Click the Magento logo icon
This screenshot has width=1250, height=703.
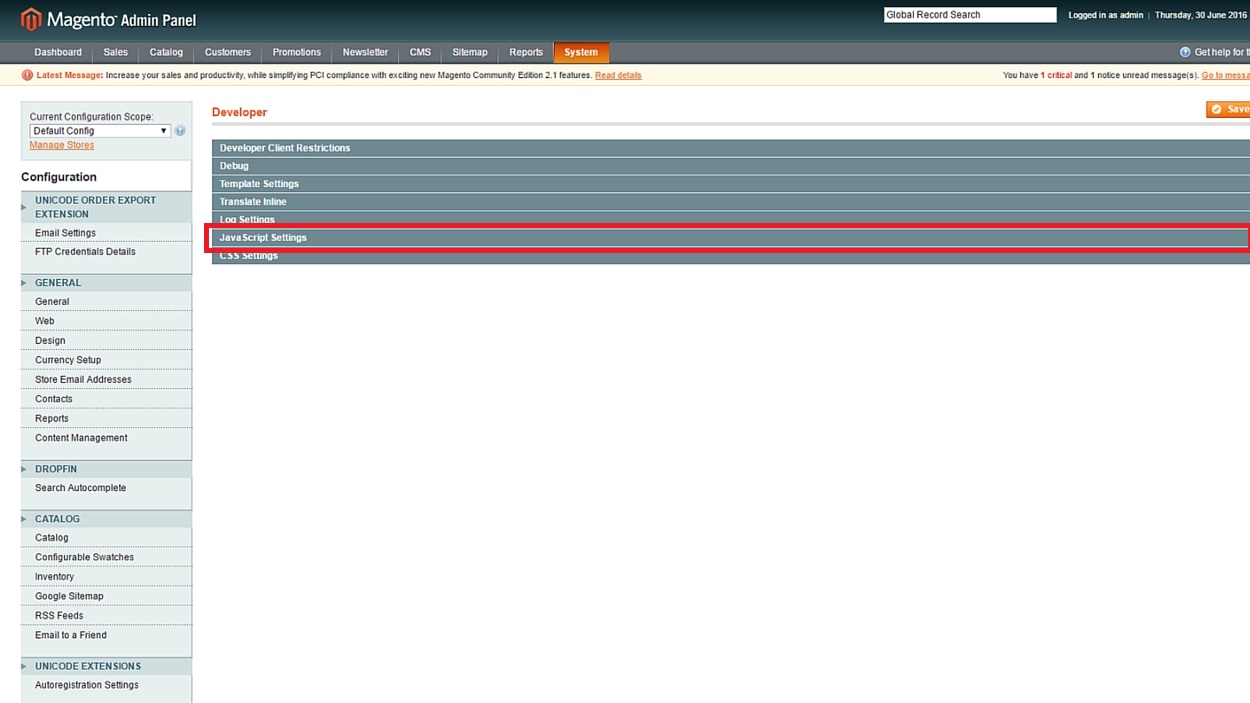31,19
